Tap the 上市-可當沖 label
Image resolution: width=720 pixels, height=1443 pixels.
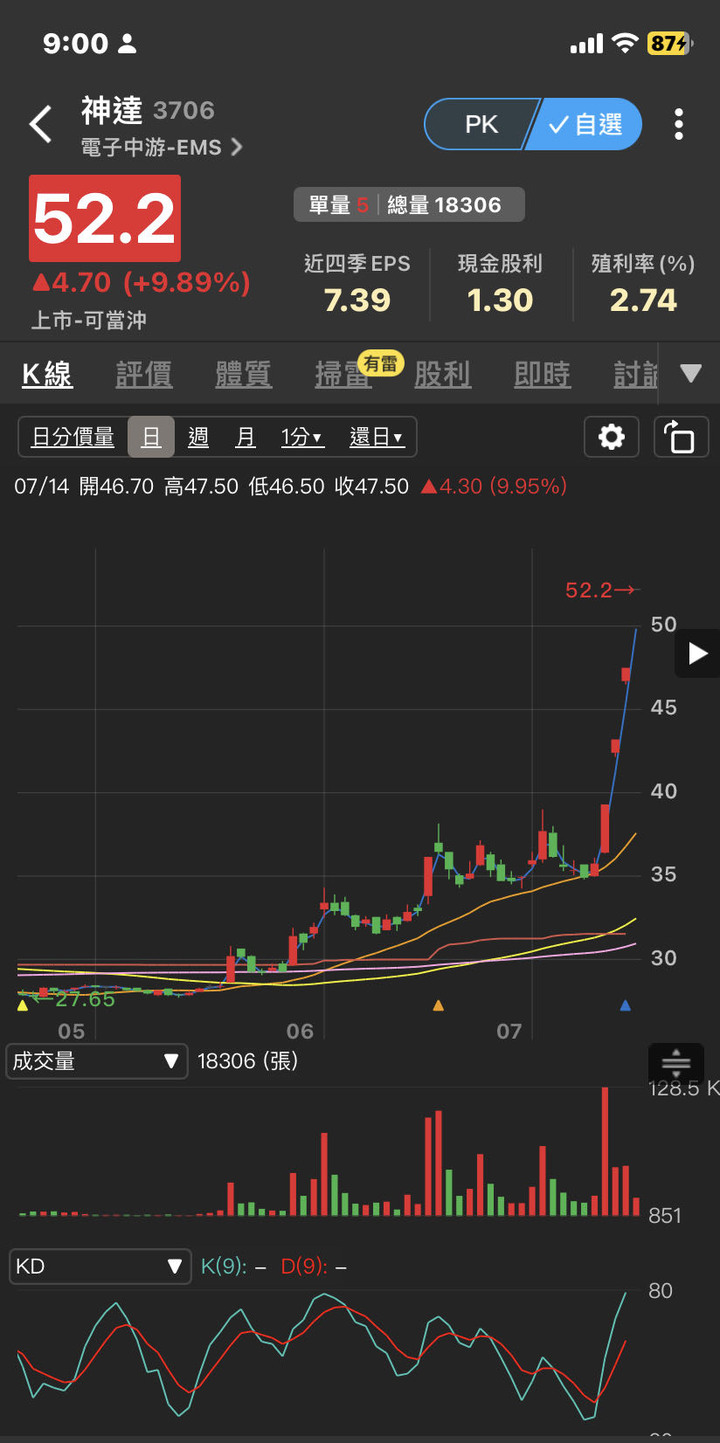click(x=90, y=321)
